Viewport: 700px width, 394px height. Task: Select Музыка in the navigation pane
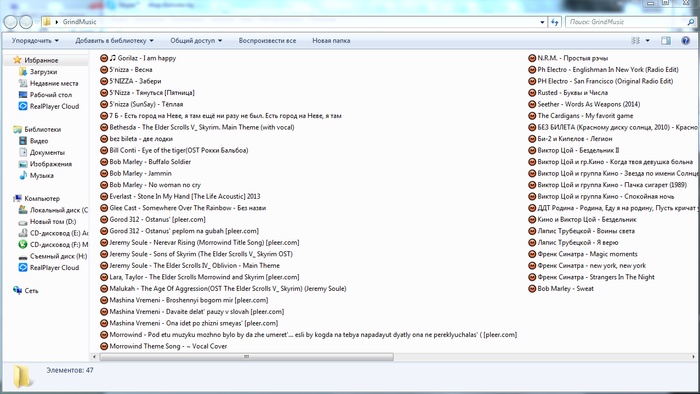pos(42,175)
